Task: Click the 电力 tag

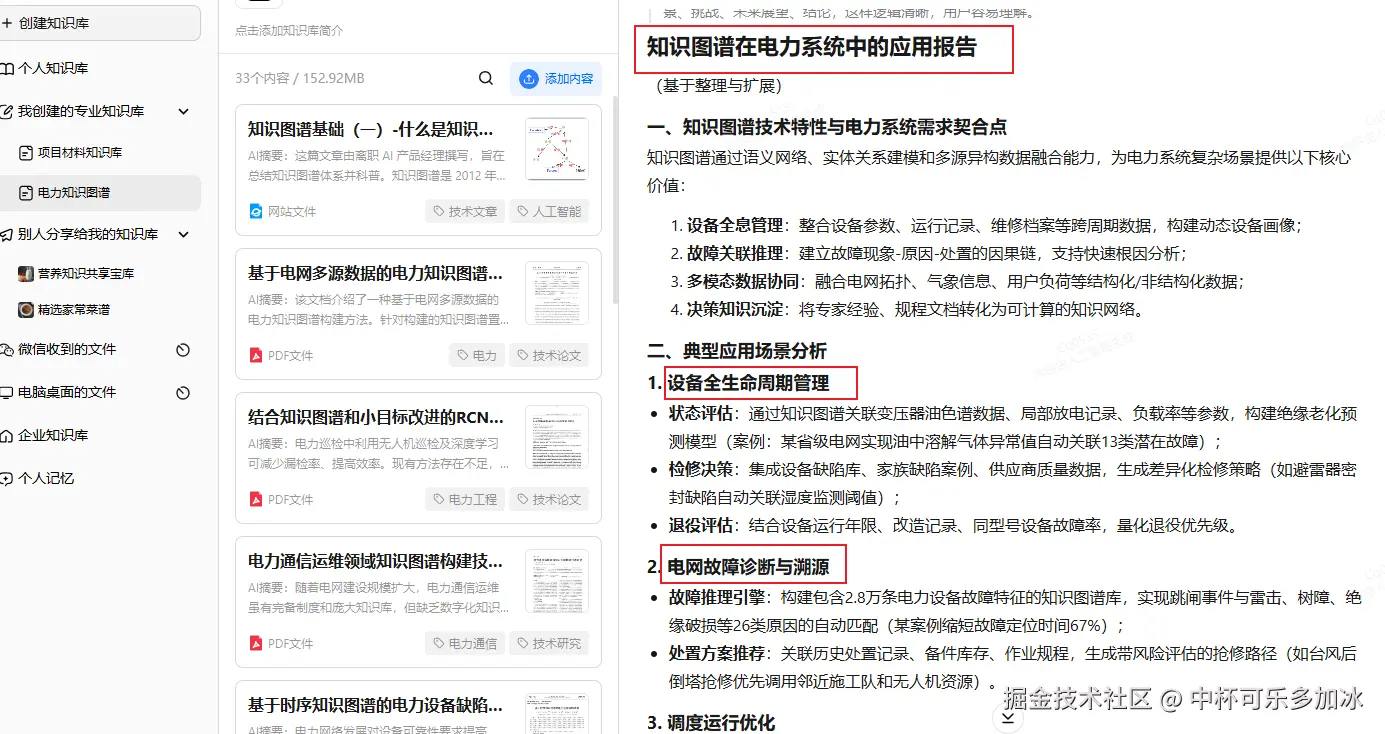Action: point(477,355)
